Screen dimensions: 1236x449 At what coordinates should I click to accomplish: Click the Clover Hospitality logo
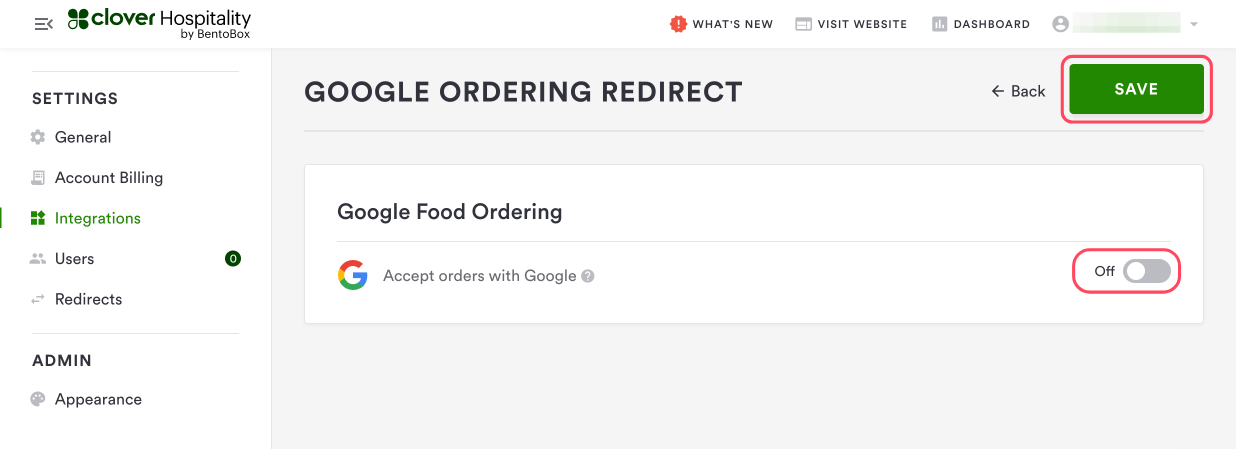(x=159, y=24)
